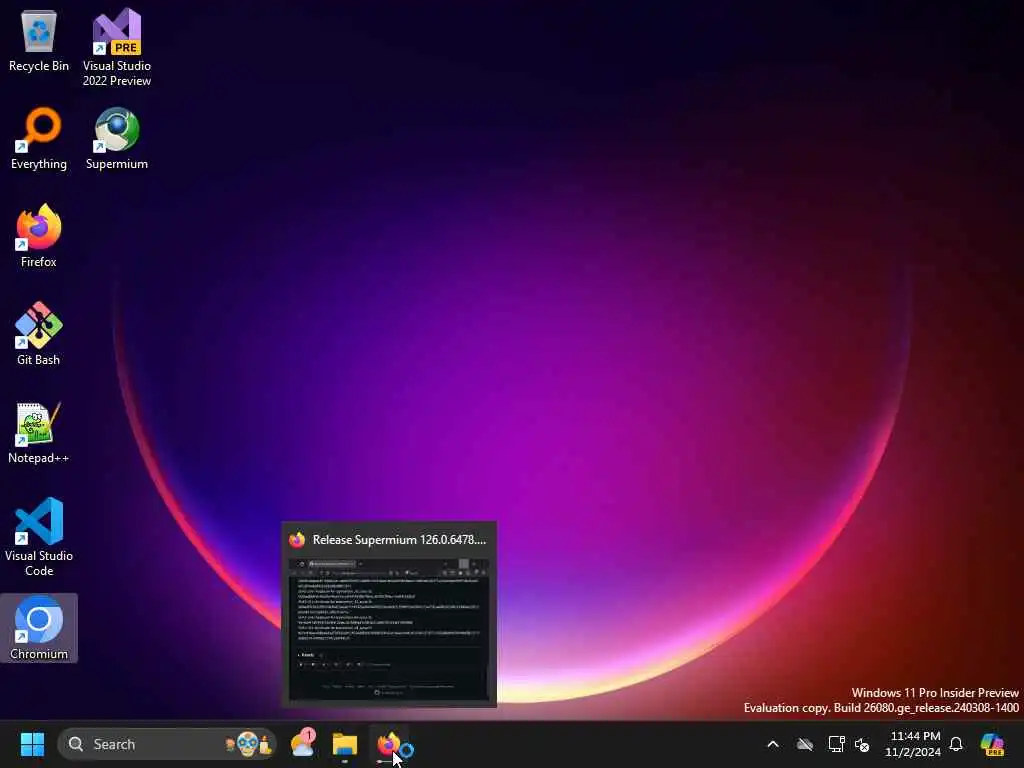1024x768 pixels.
Task: Open the notification bell icon
Action: (x=956, y=744)
